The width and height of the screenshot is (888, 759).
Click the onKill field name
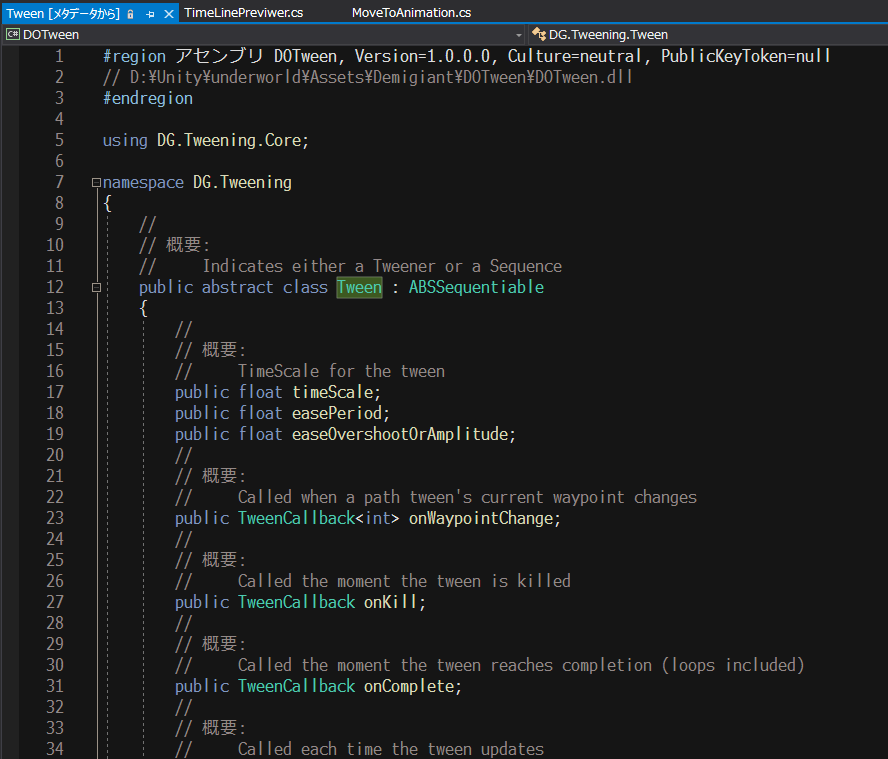pyautogui.click(x=390, y=602)
